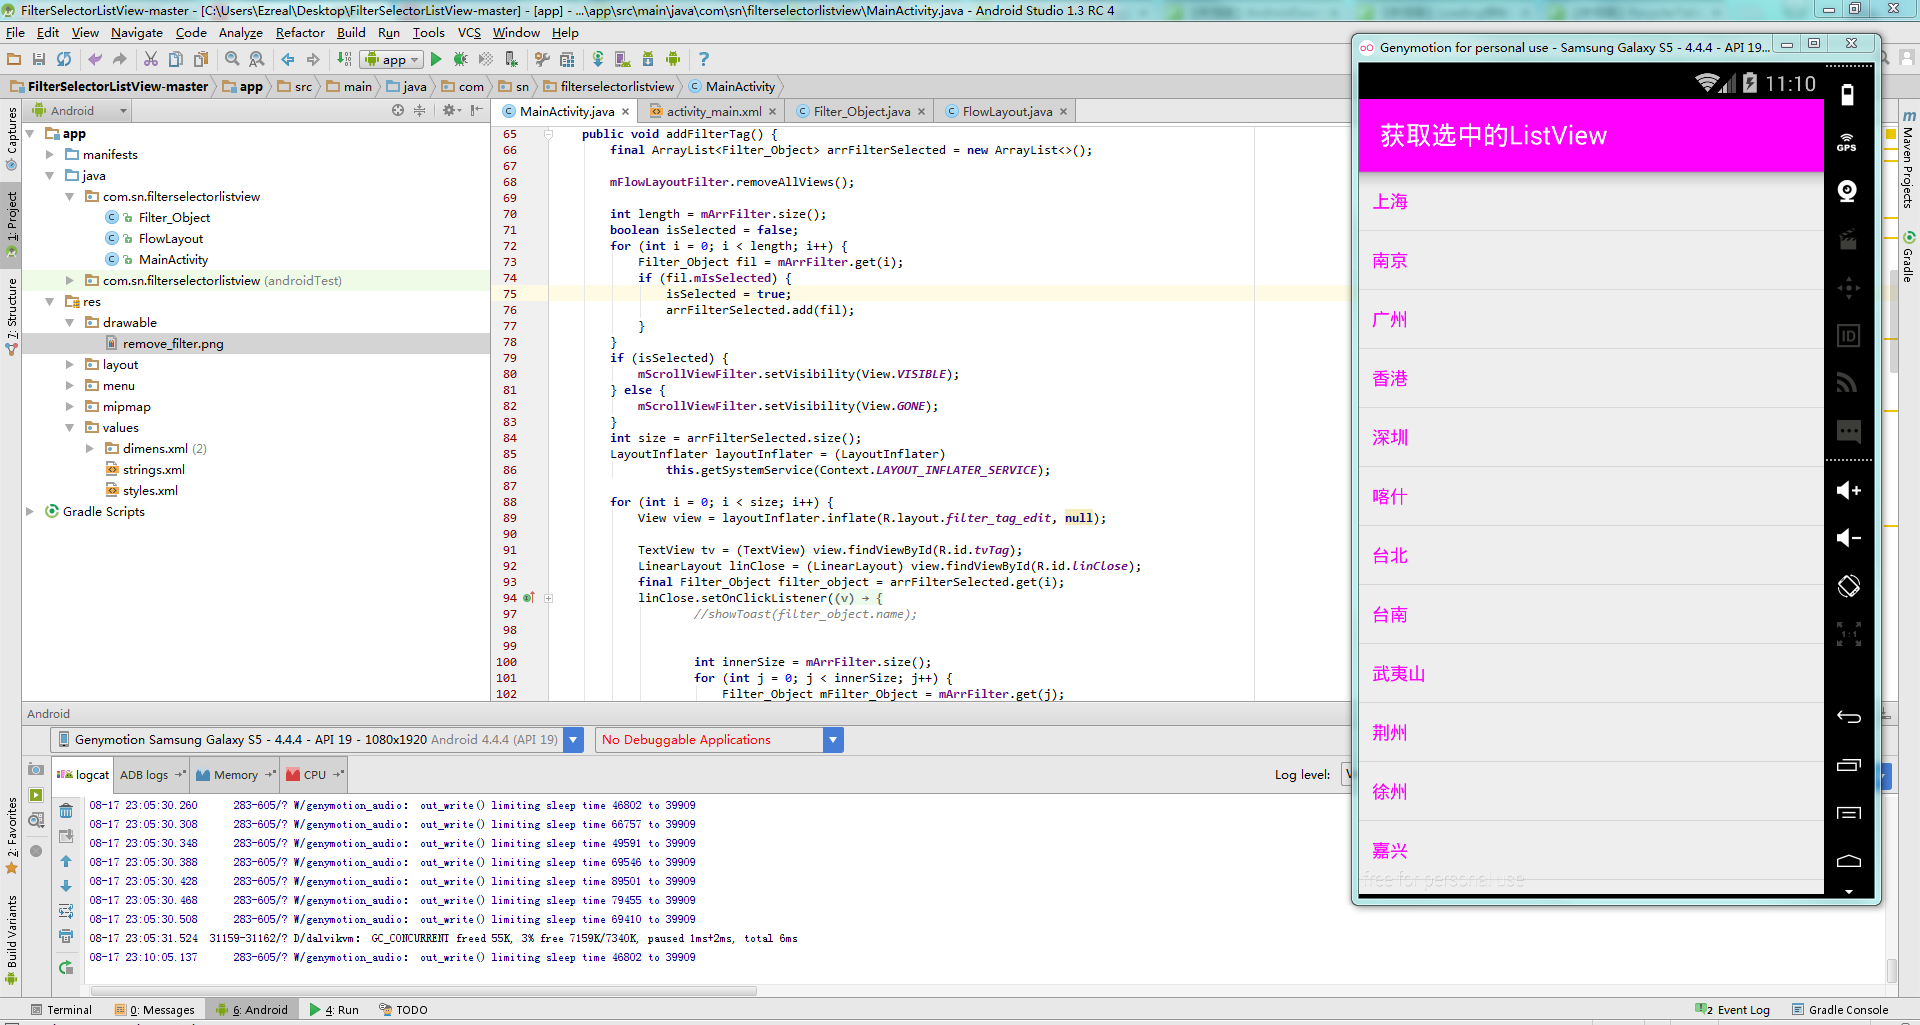The width and height of the screenshot is (1920, 1025).
Task: Increase volume in Genymotion sidebar
Action: (x=1848, y=490)
